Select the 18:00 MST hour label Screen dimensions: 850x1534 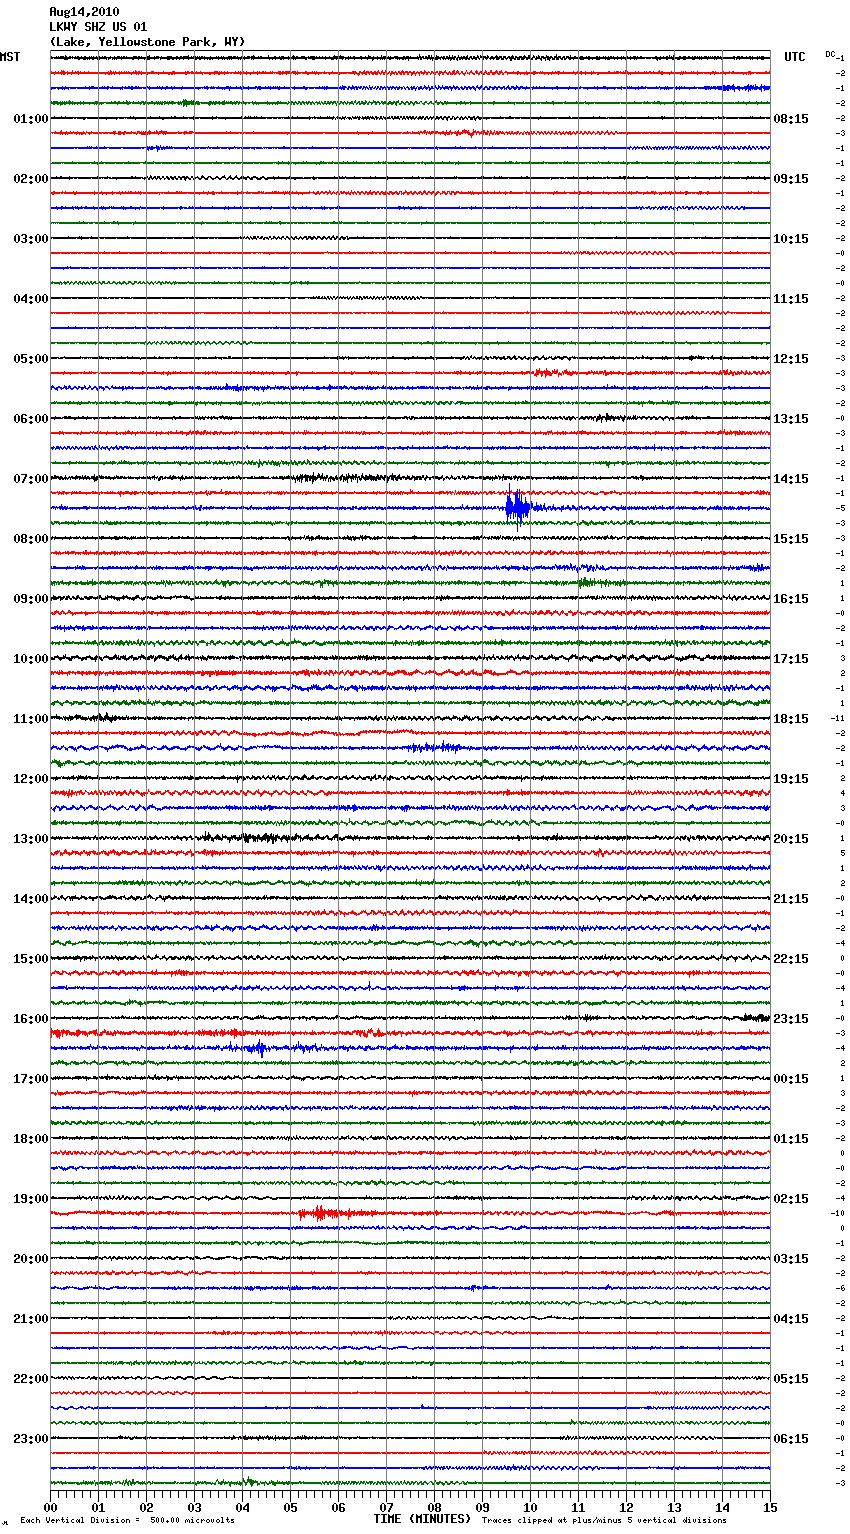click(x=31, y=1139)
